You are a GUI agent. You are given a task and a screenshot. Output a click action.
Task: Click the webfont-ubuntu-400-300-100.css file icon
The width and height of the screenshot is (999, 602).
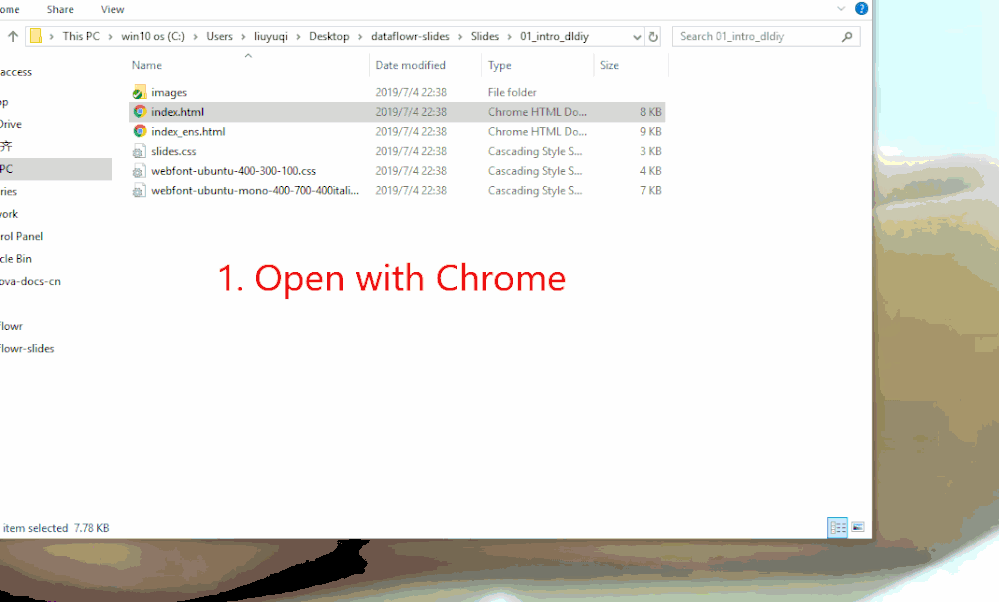click(139, 171)
